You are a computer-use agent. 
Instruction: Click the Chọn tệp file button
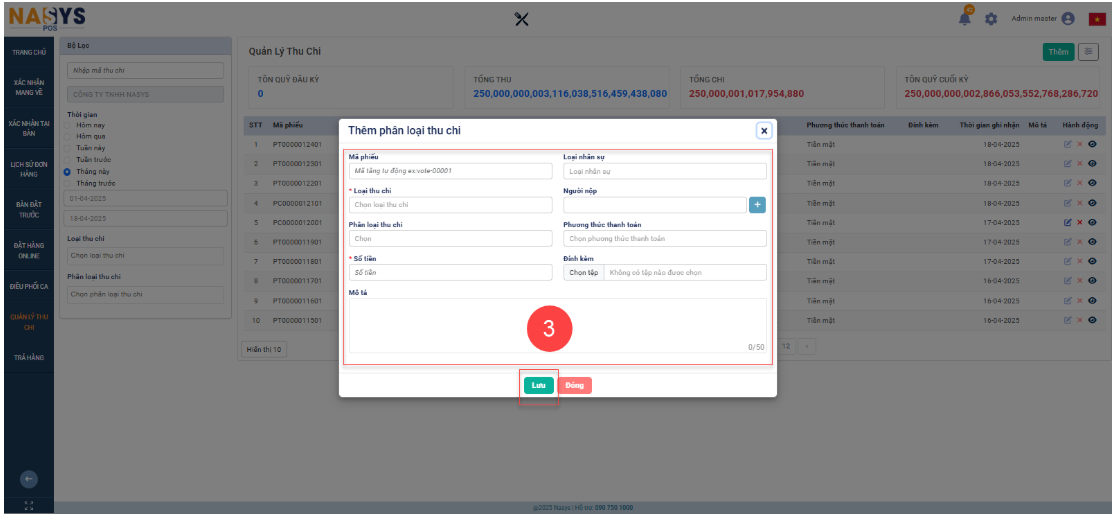pyautogui.click(x=583, y=273)
